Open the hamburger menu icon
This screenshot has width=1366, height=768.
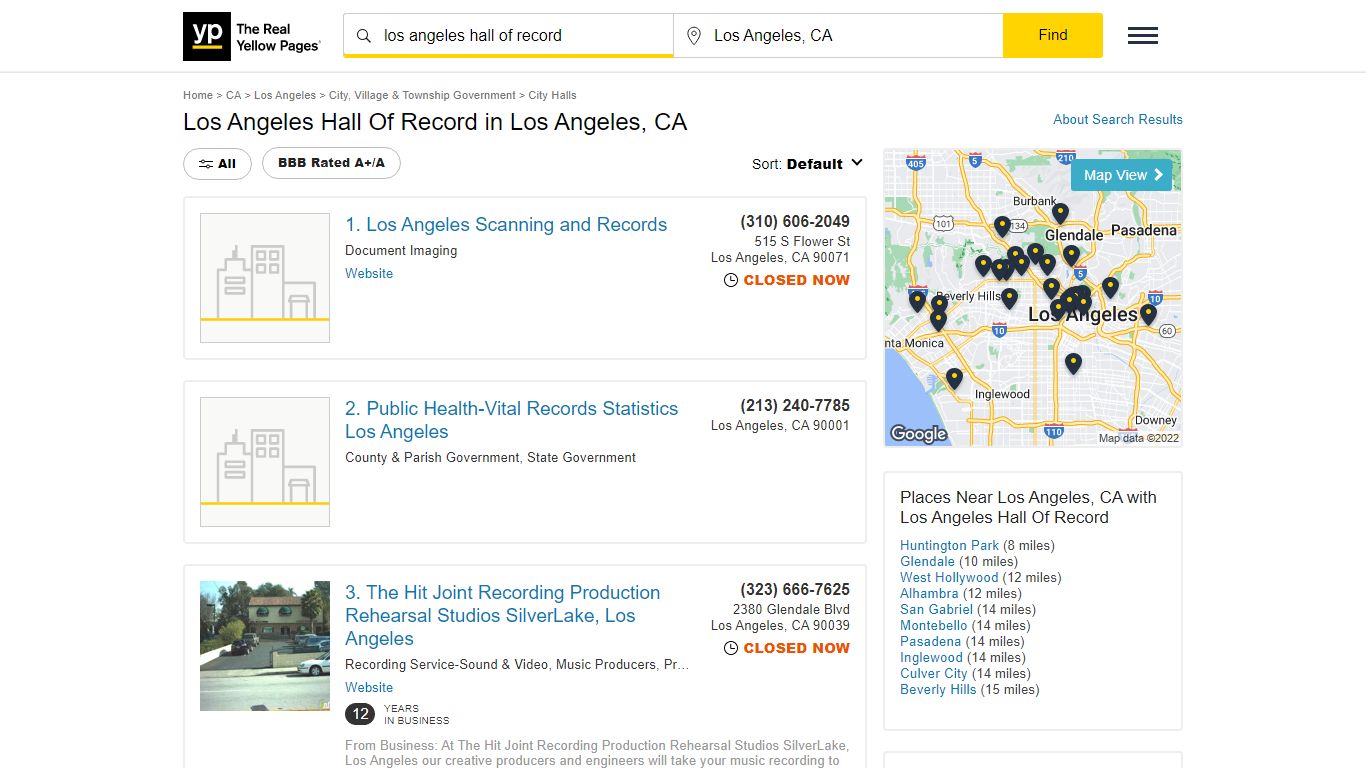[x=1143, y=36]
